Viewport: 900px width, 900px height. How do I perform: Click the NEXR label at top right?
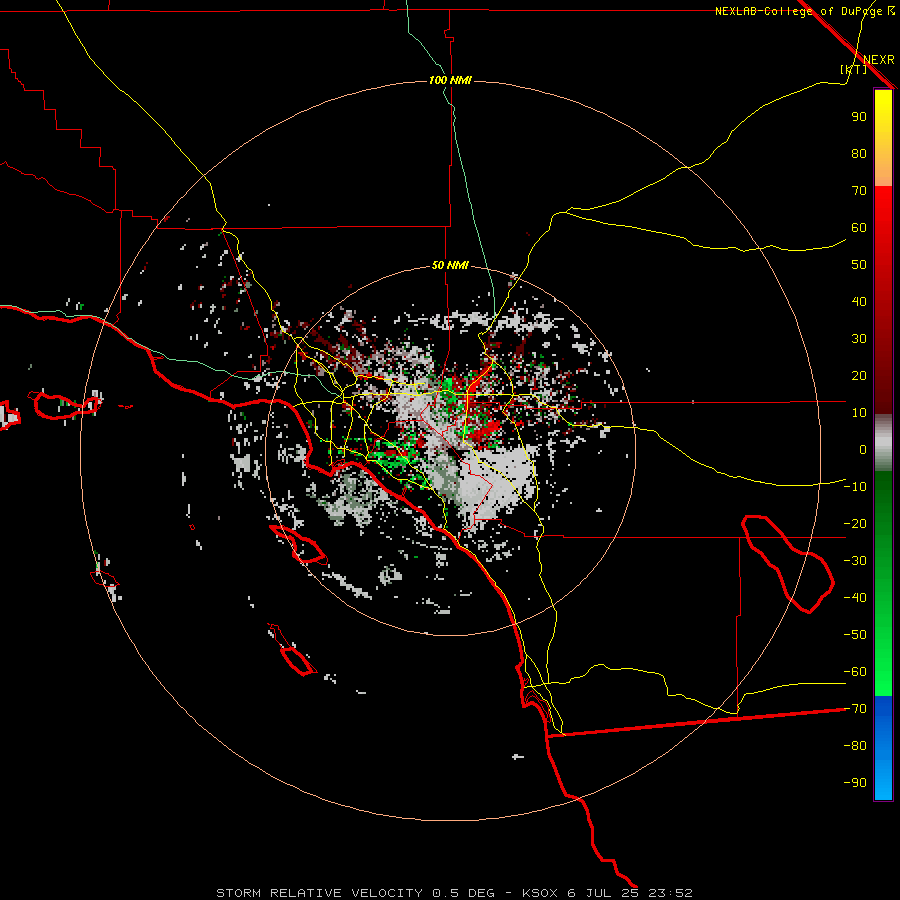(879, 60)
